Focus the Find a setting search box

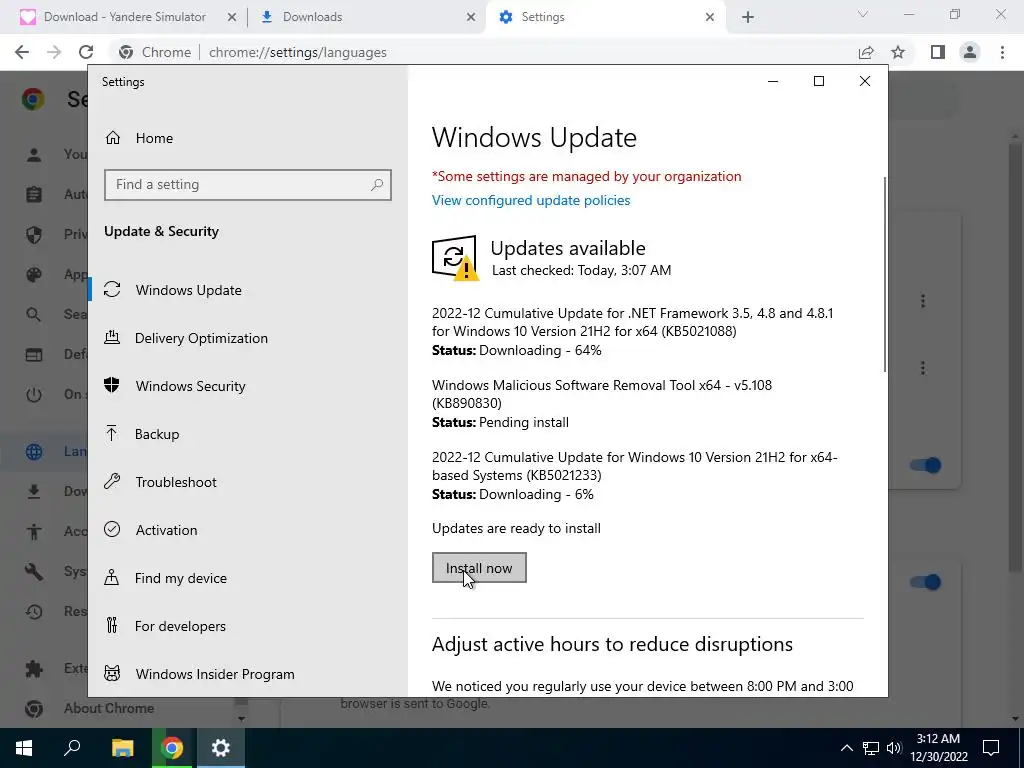tap(248, 185)
